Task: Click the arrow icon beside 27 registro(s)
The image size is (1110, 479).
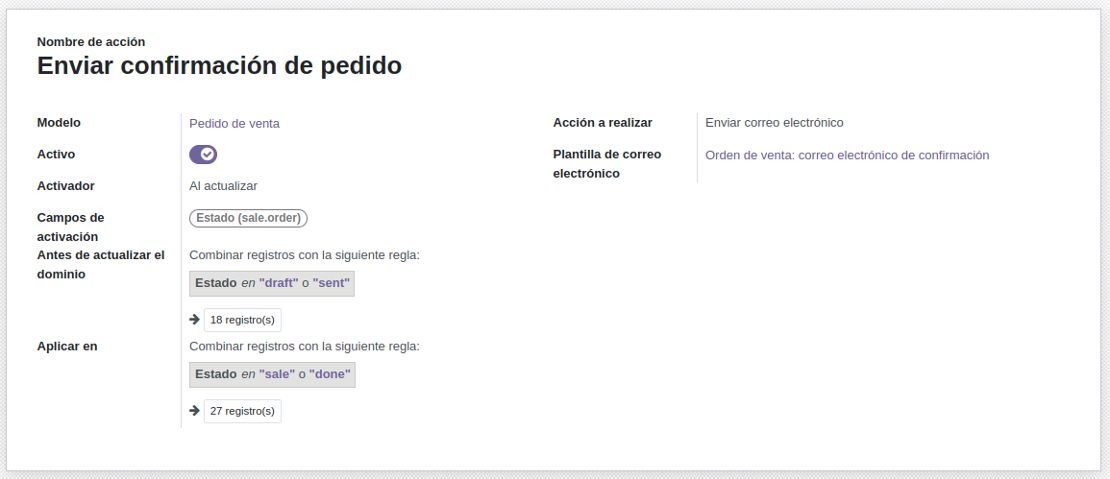Action: [195, 410]
